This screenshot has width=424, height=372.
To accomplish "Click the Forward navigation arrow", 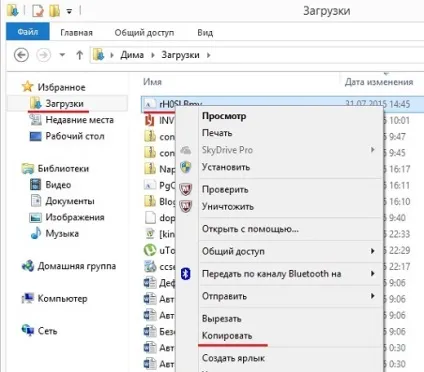I will (x=44, y=55).
